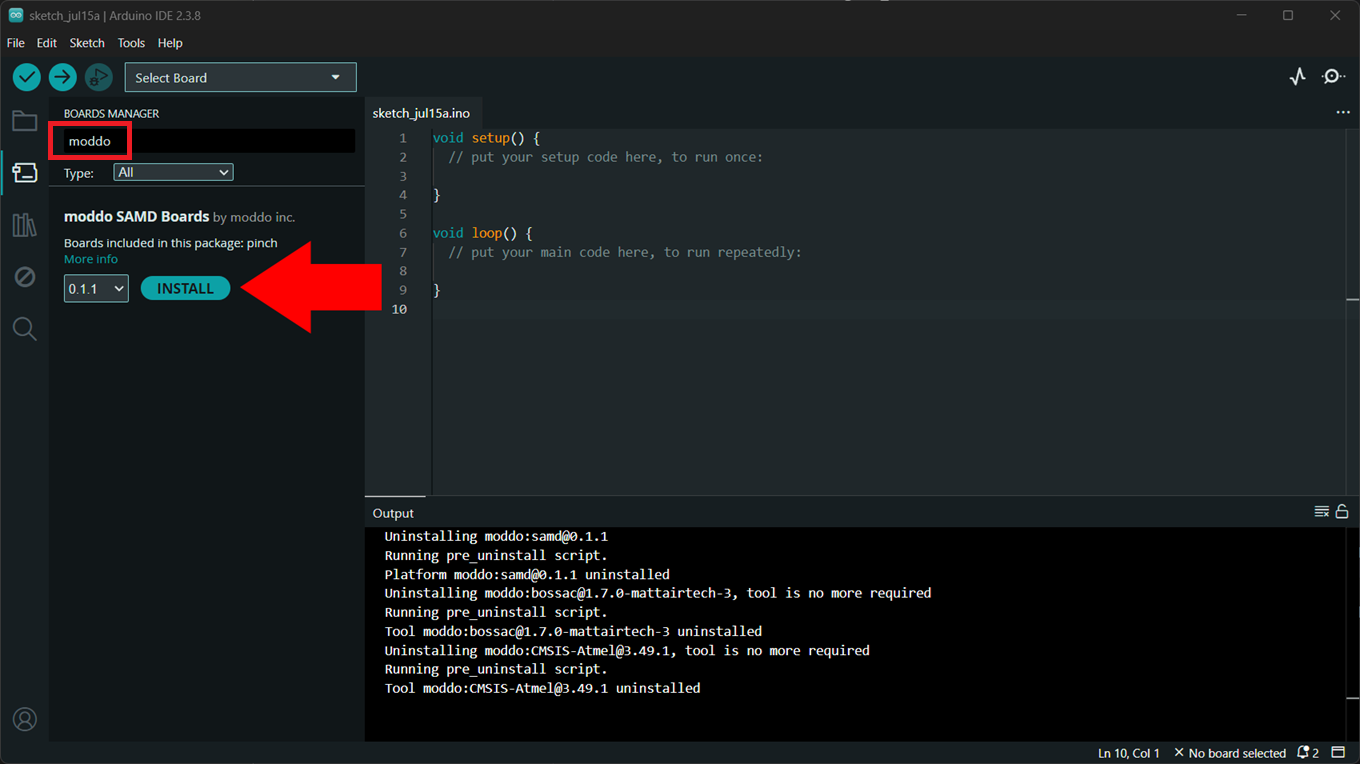The width and height of the screenshot is (1360, 764).
Task: Click line number 1 in the gutter
Action: click(403, 138)
